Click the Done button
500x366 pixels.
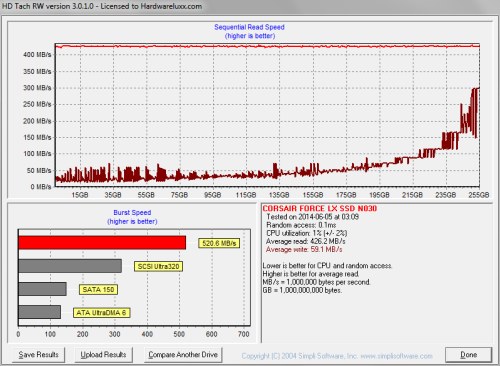click(x=468, y=355)
